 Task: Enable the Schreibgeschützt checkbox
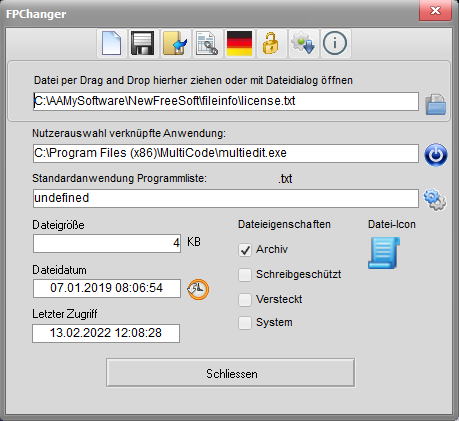click(x=245, y=275)
